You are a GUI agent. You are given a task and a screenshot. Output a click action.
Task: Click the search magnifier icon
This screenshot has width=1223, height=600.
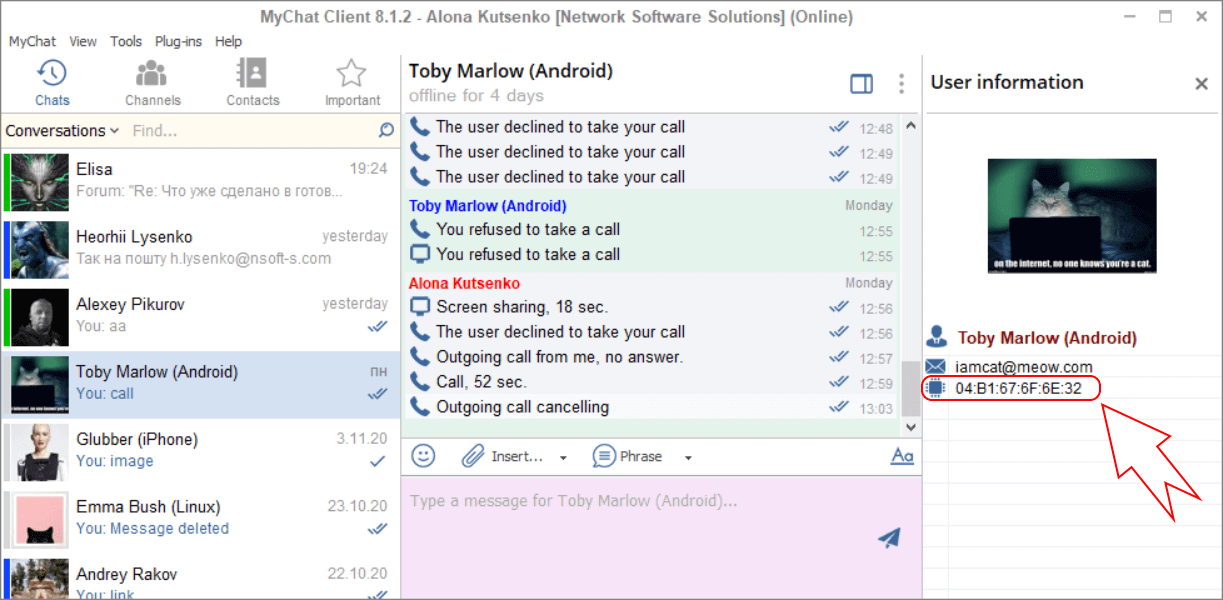coord(387,131)
